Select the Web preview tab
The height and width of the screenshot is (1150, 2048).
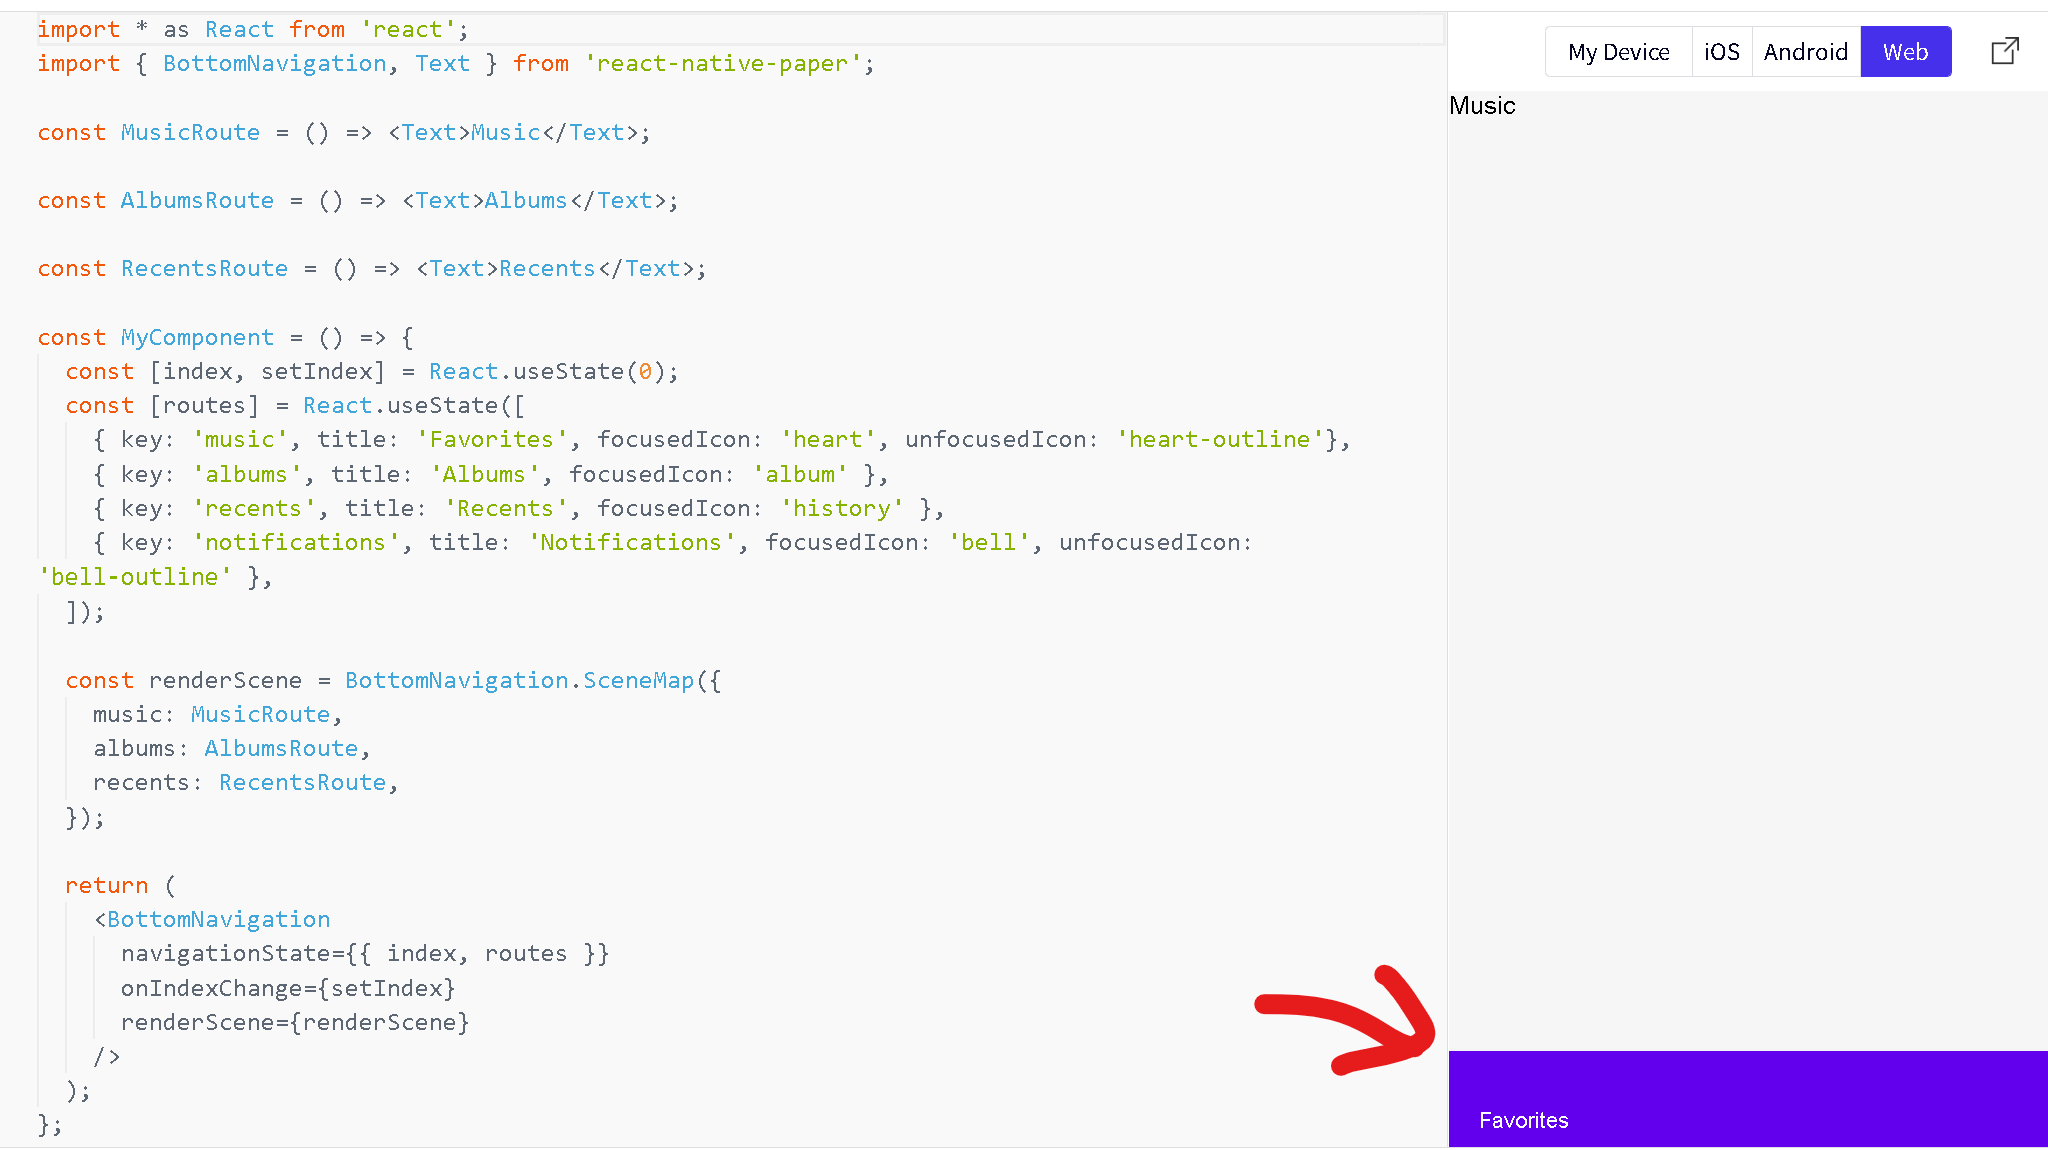(x=1905, y=51)
